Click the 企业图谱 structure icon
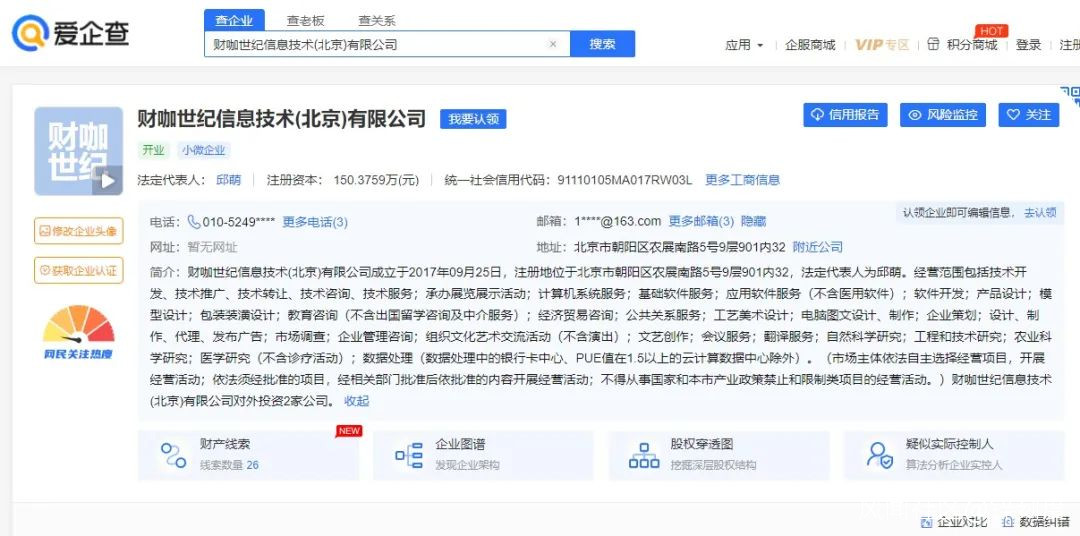This screenshot has height=536, width=1080. pos(409,455)
